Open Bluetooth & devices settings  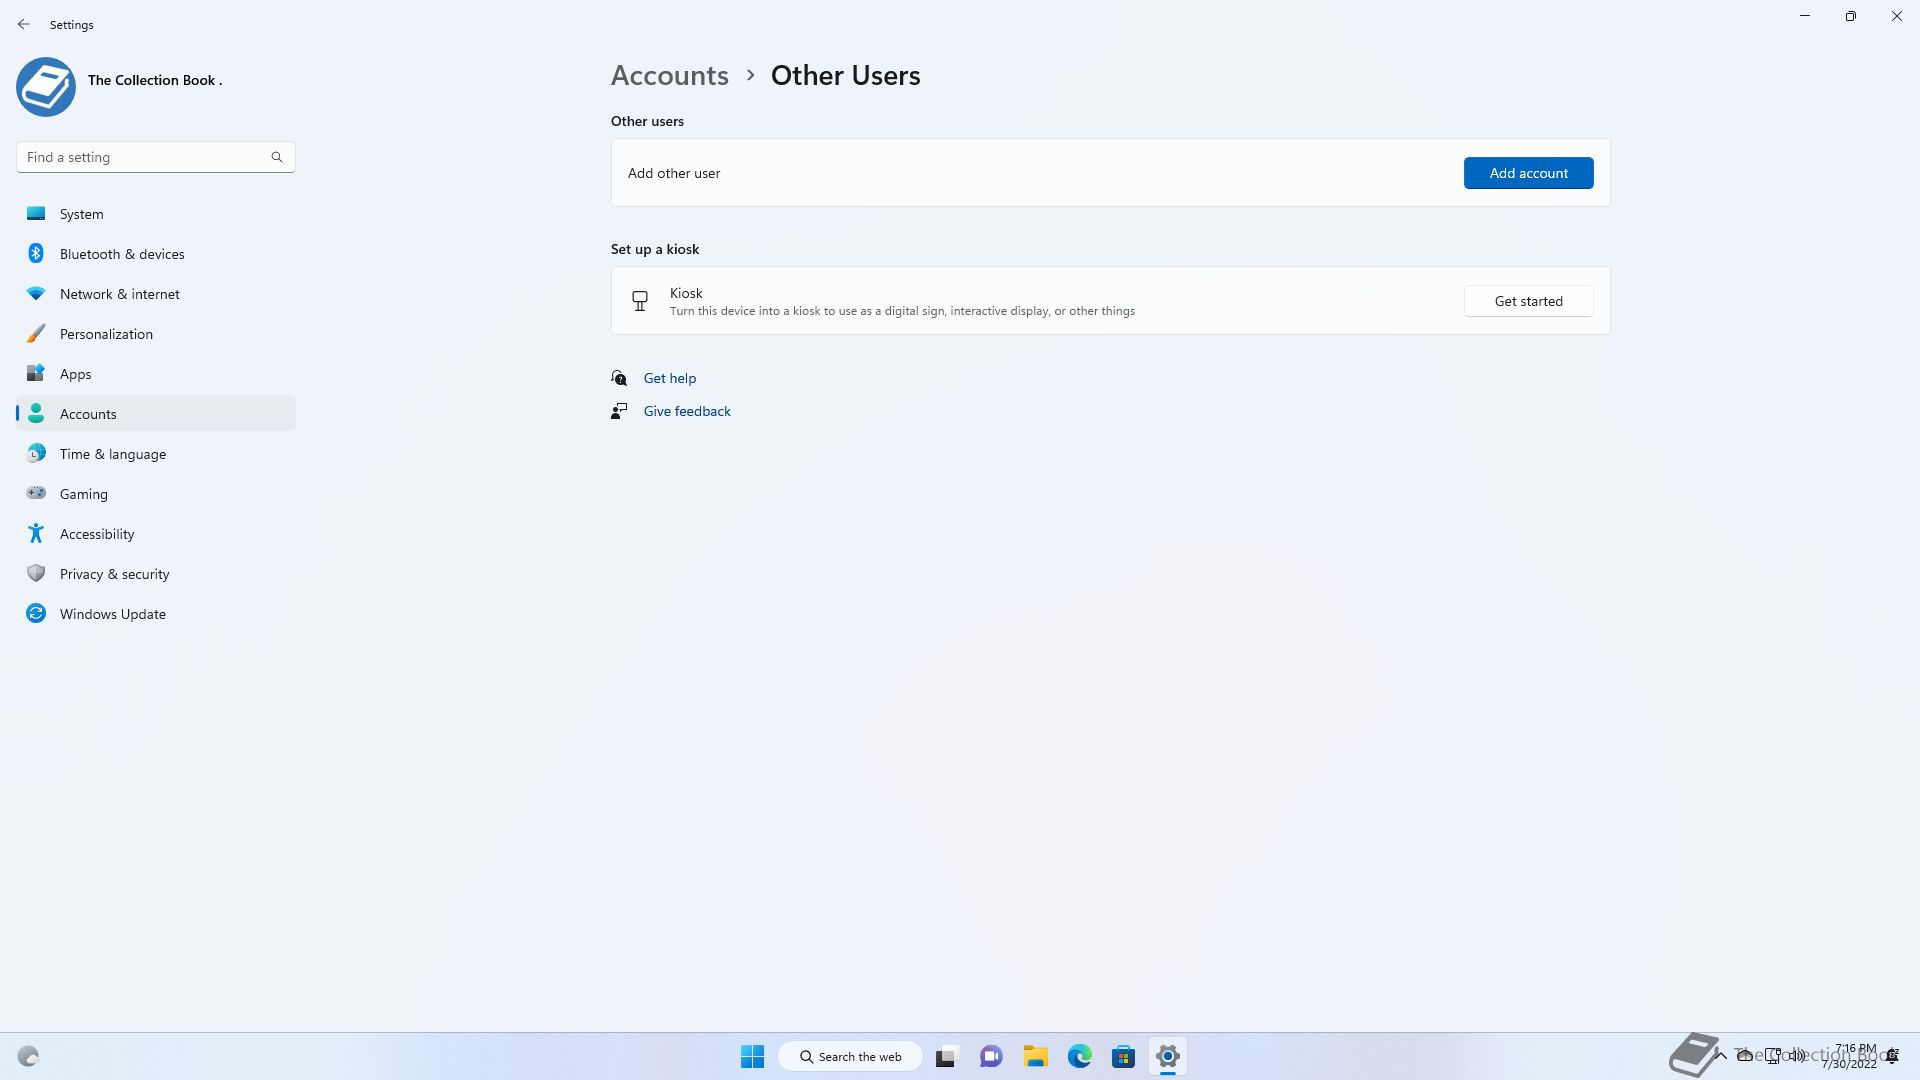point(122,254)
